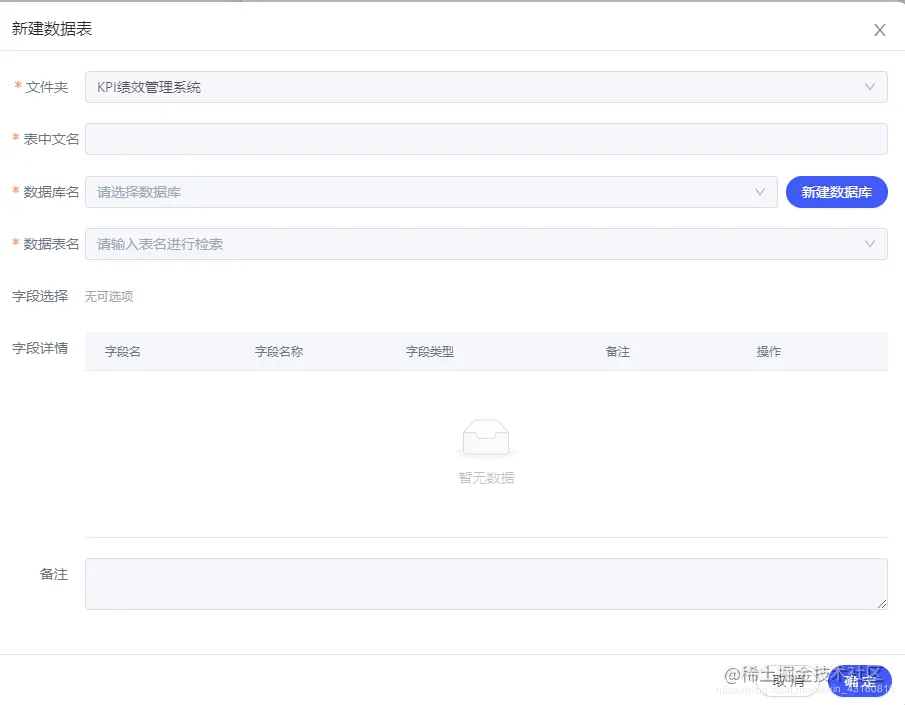Click the 操作 column header
The width and height of the screenshot is (905, 705).
click(x=767, y=351)
